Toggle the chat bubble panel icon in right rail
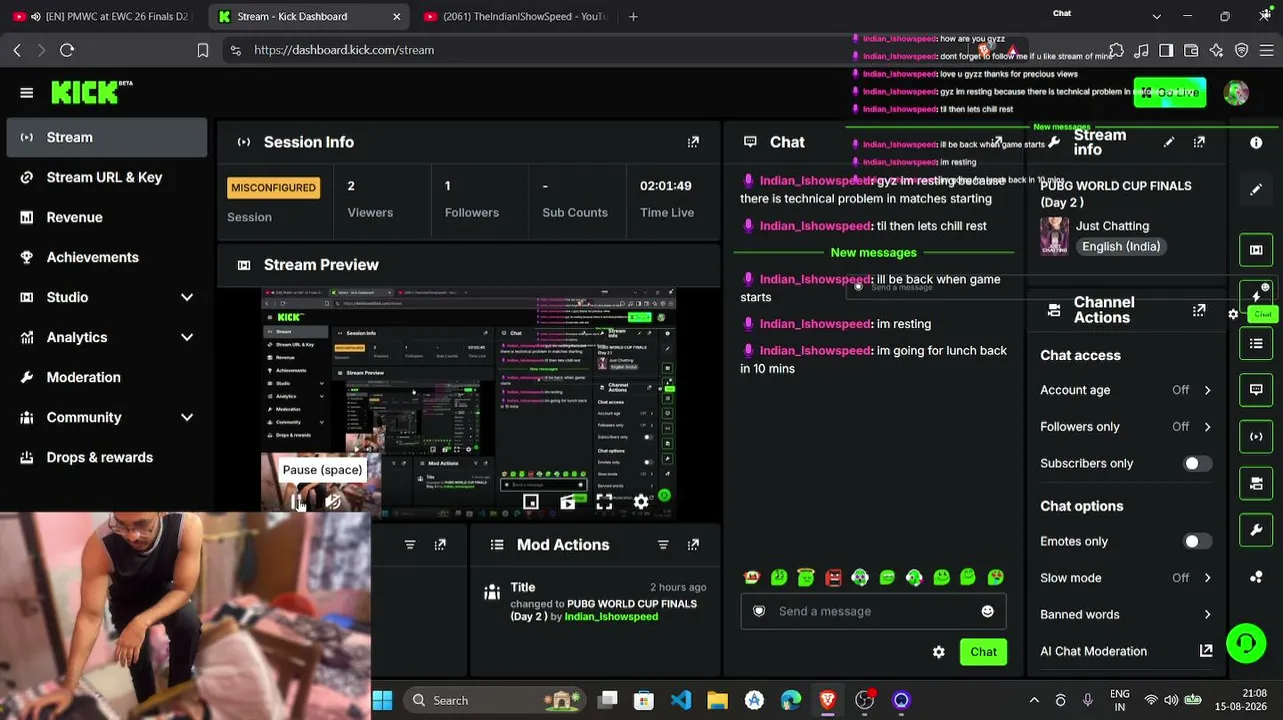 coord(1256,390)
